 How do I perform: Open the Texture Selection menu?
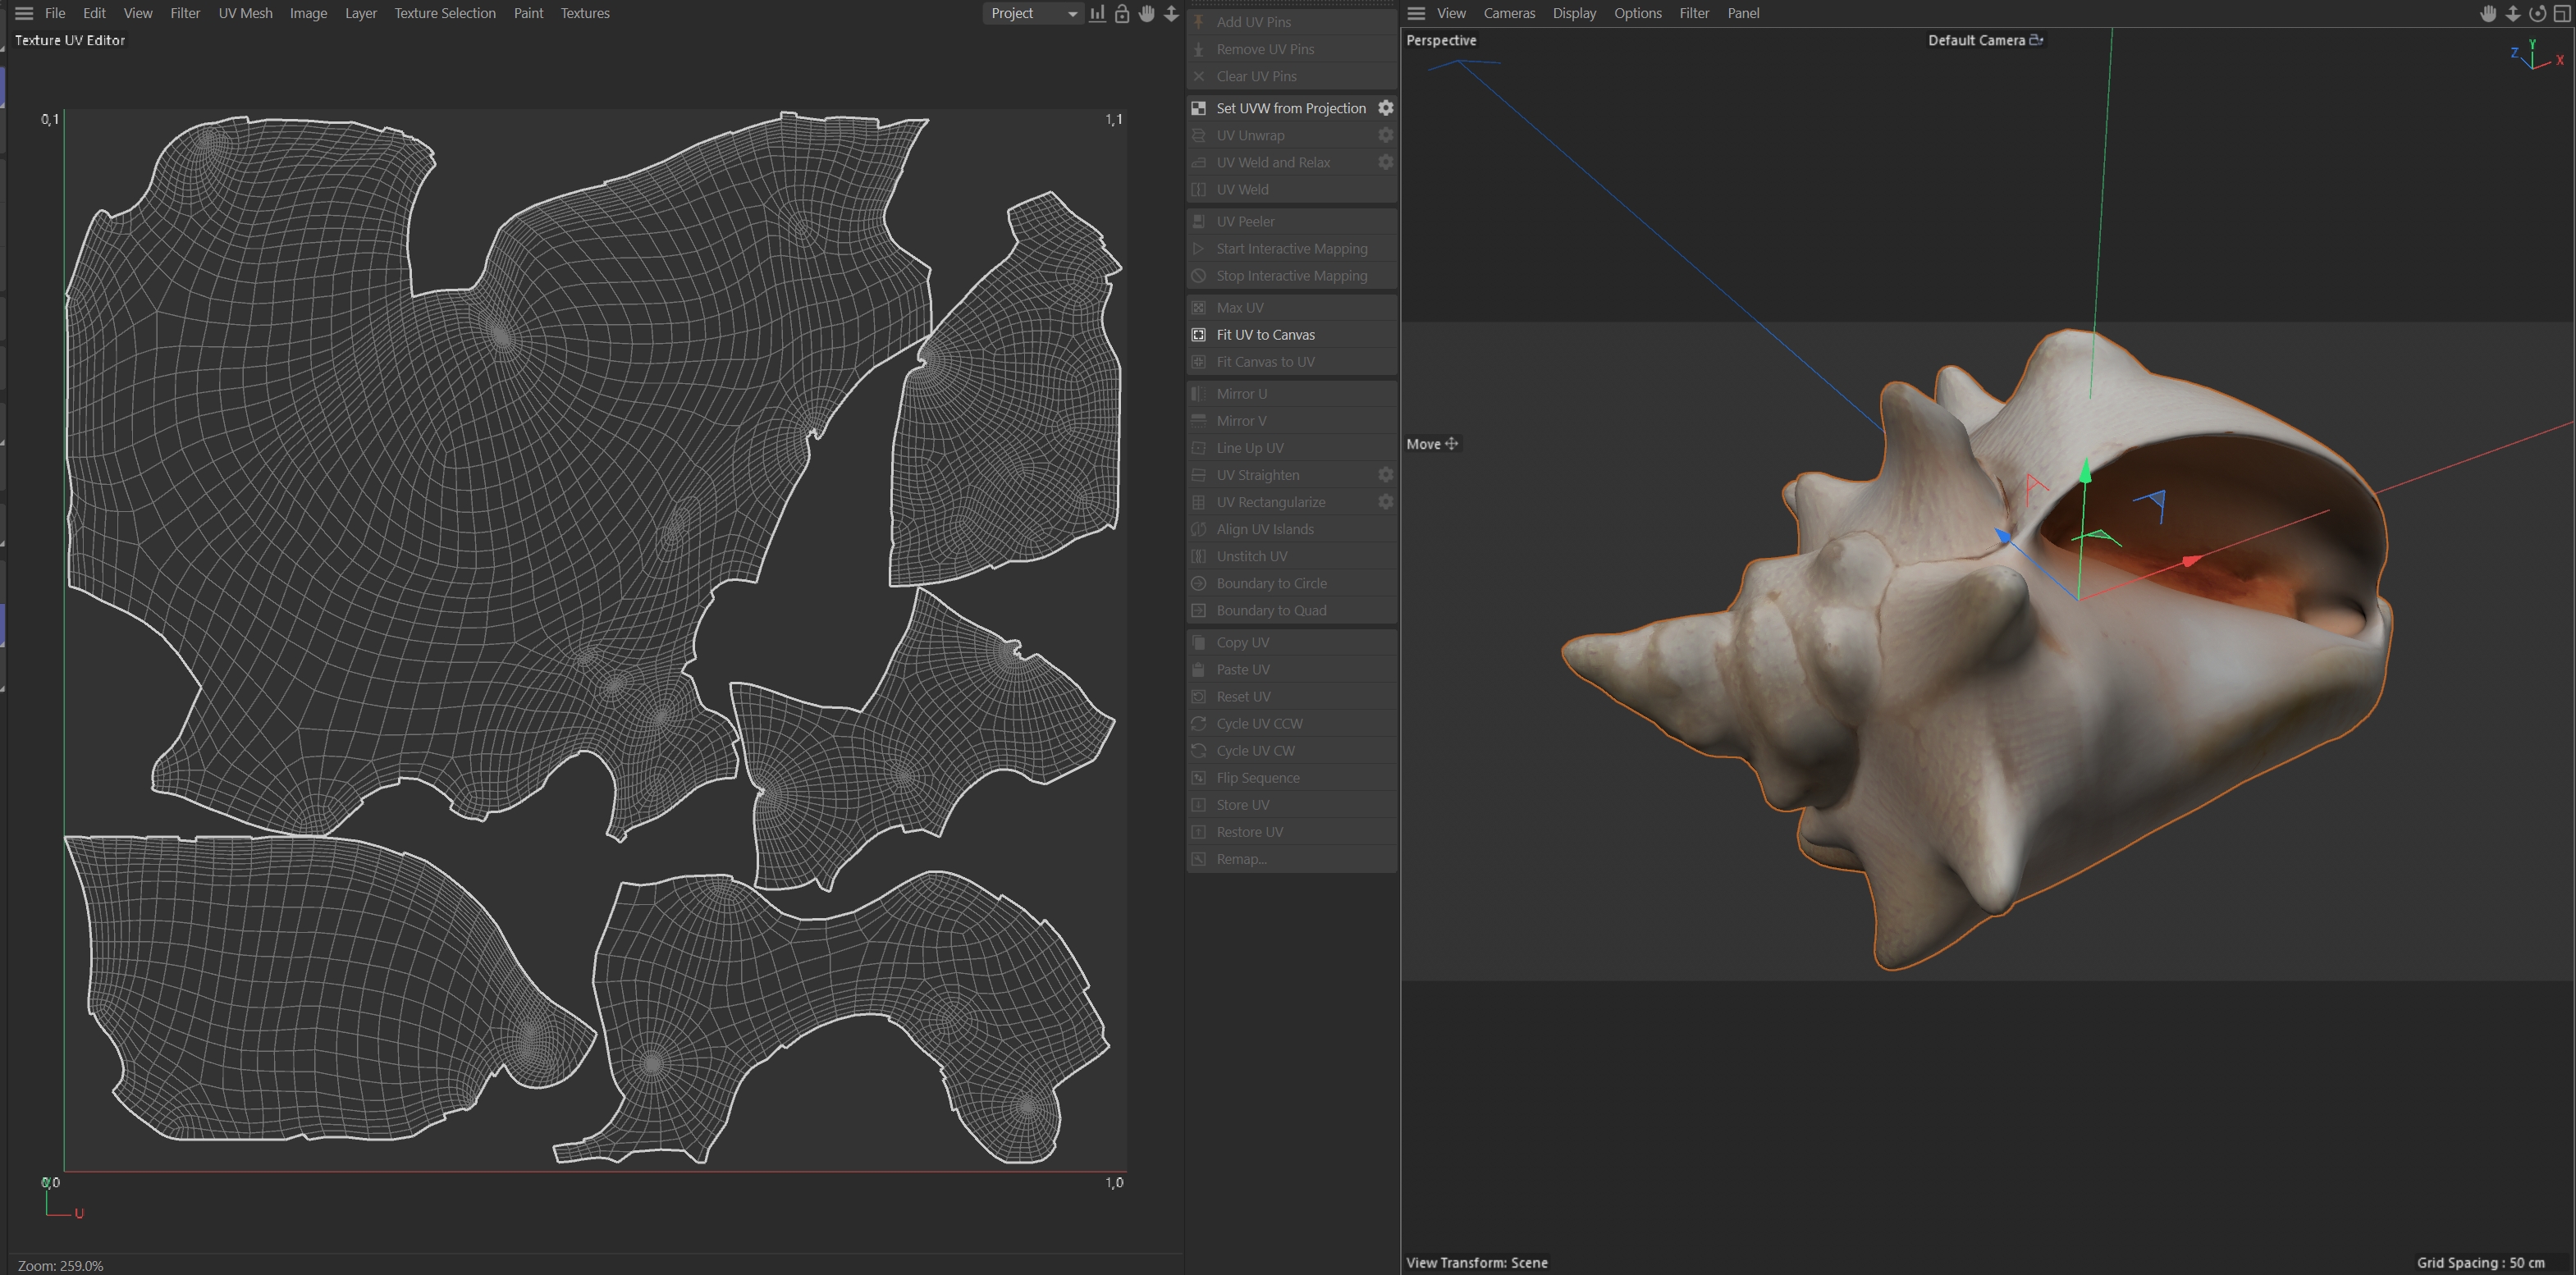[444, 13]
